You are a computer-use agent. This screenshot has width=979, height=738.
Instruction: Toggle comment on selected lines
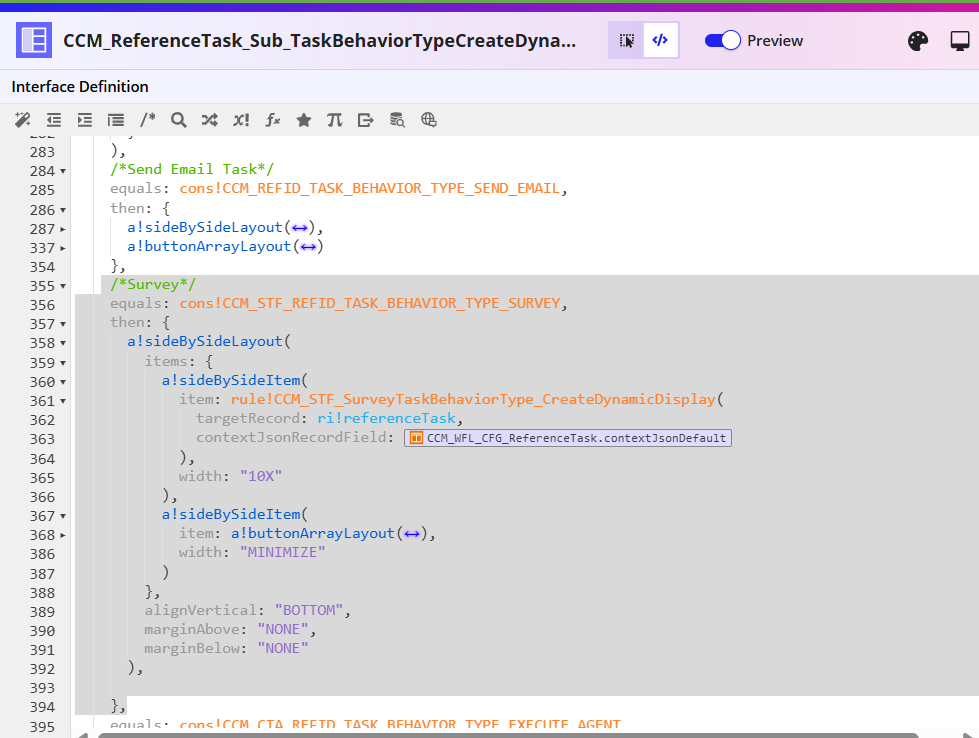tap(147, 120)
